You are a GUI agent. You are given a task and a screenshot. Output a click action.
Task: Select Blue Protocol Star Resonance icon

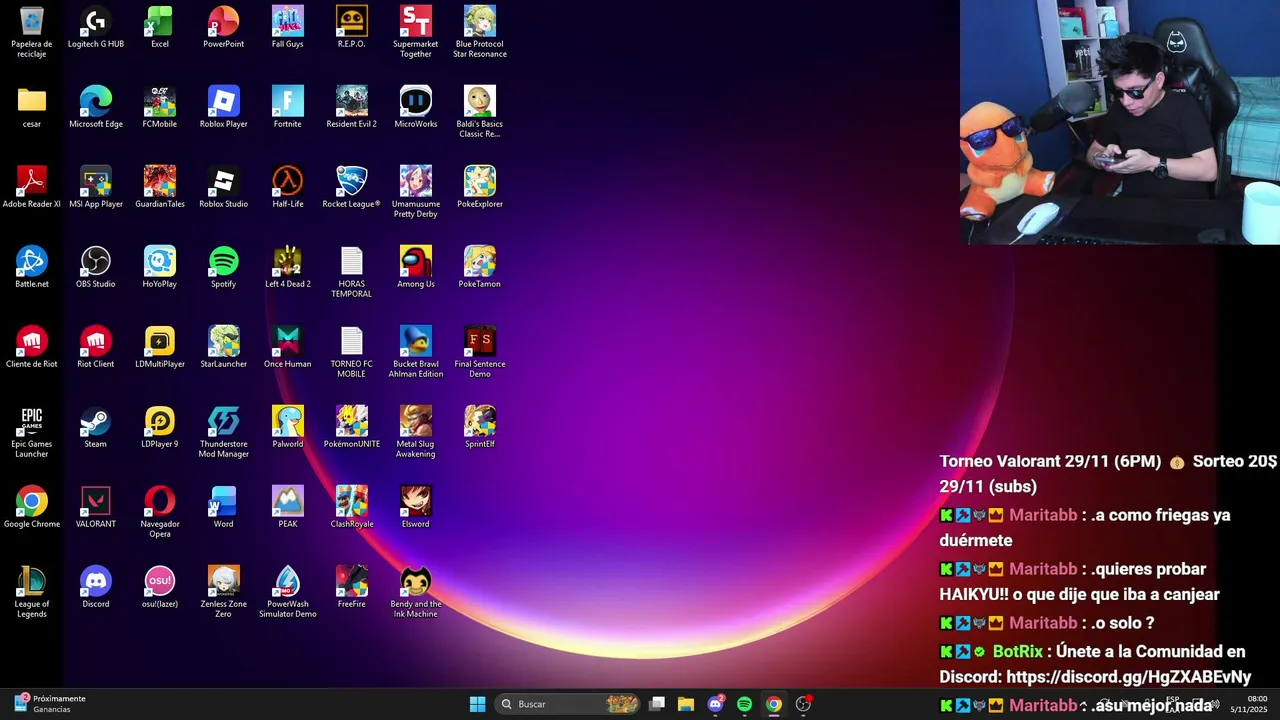[480, 32]
